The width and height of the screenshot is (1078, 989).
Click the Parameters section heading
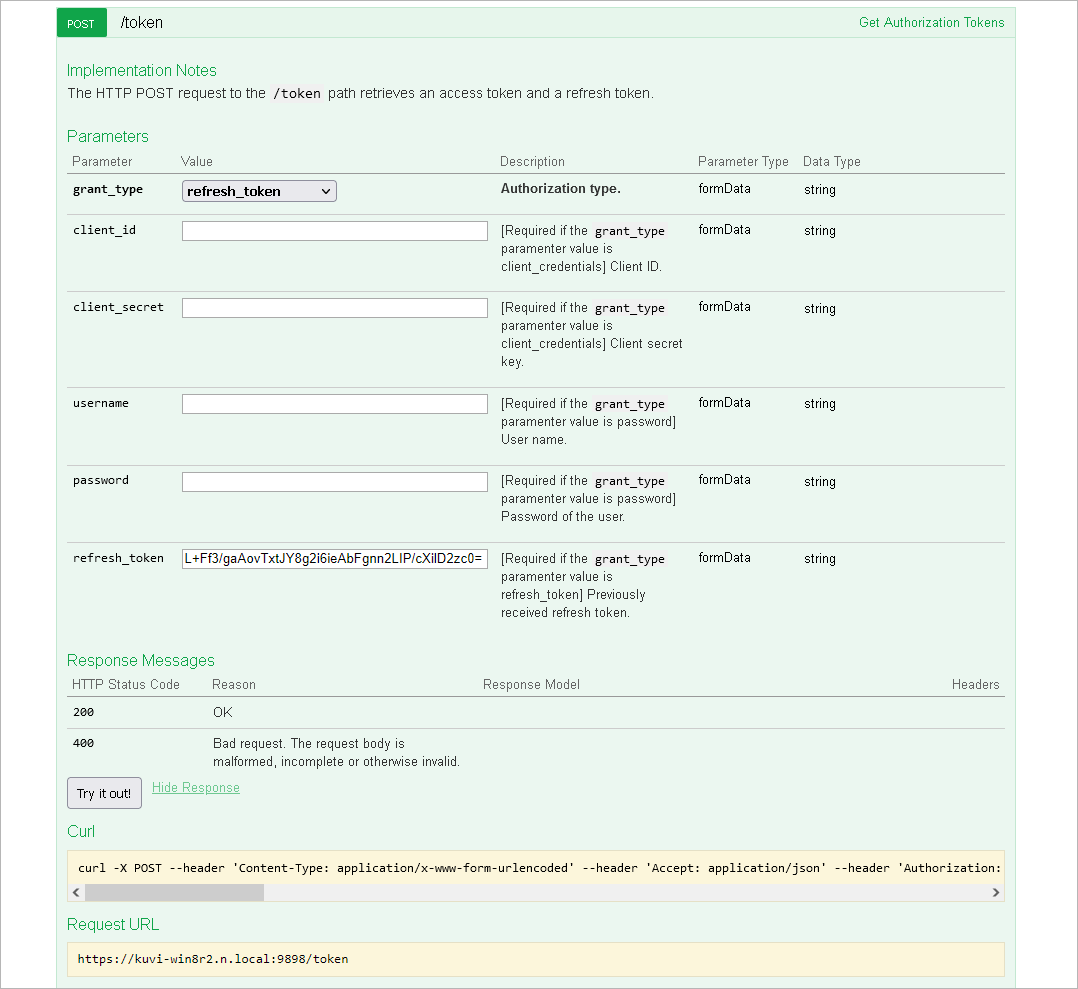tap(108, 137)
